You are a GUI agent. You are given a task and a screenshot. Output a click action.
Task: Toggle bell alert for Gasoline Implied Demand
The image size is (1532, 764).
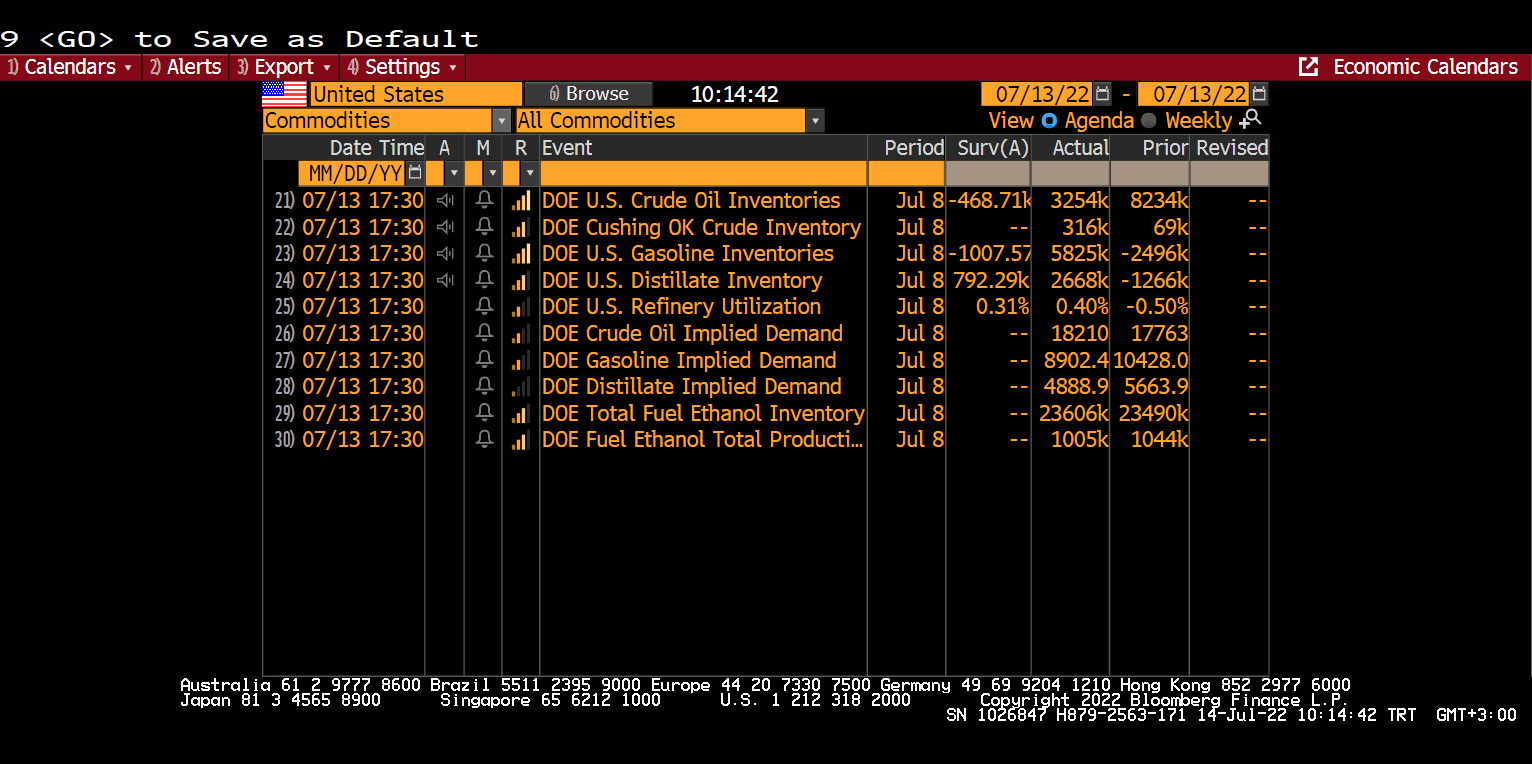coord(484,360)
